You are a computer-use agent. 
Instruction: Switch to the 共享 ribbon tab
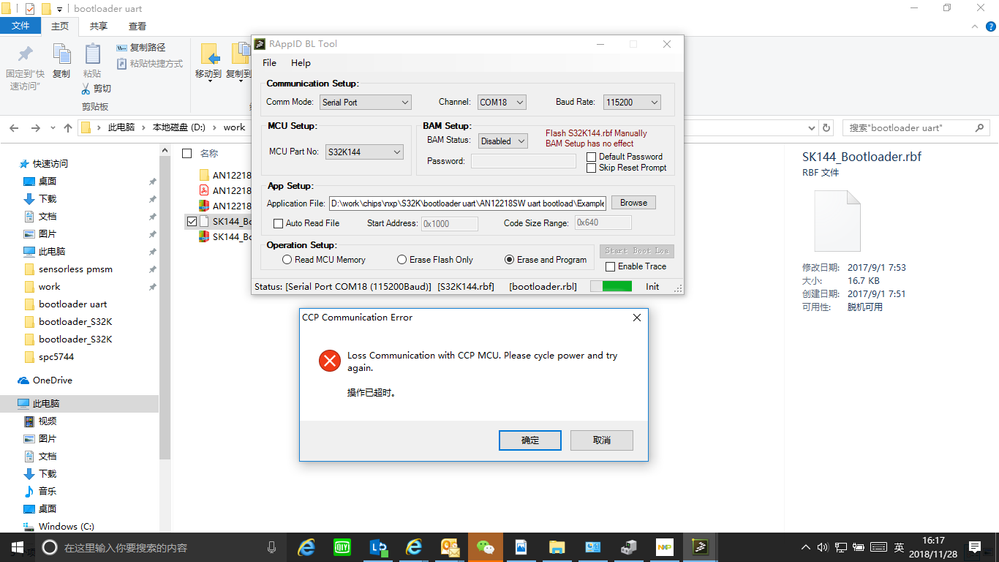pos(98,26)
